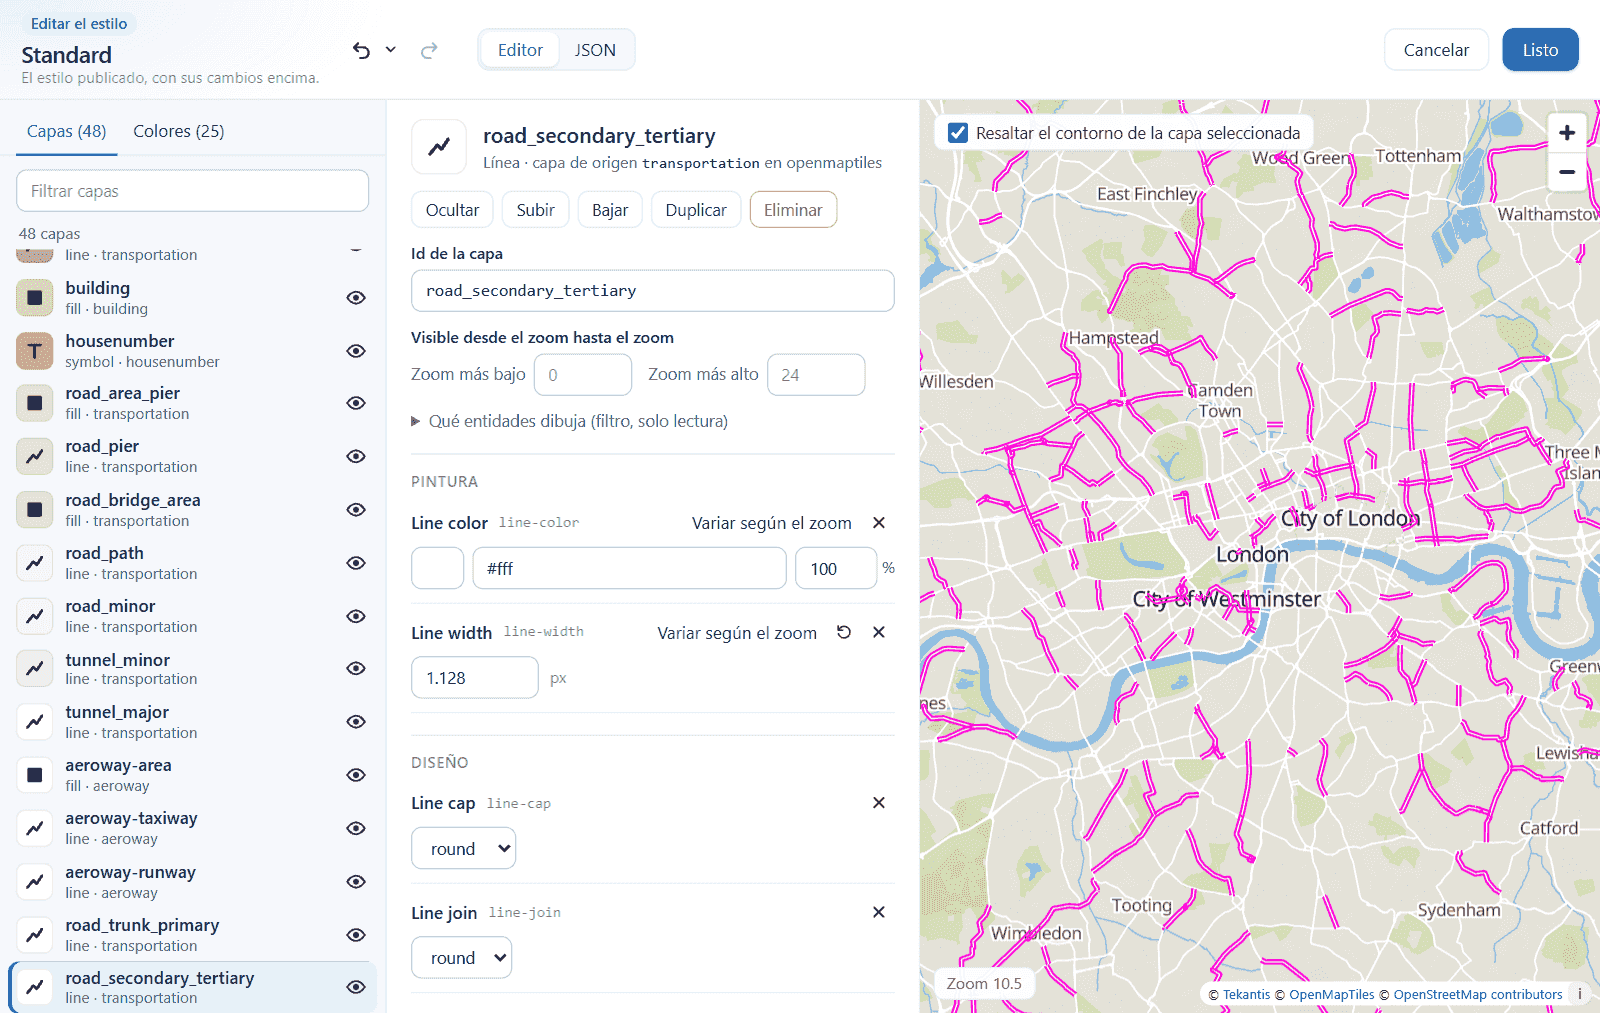
Task: Hide the road_path layer
Action: pyautogui.click(x=356, y=563)
